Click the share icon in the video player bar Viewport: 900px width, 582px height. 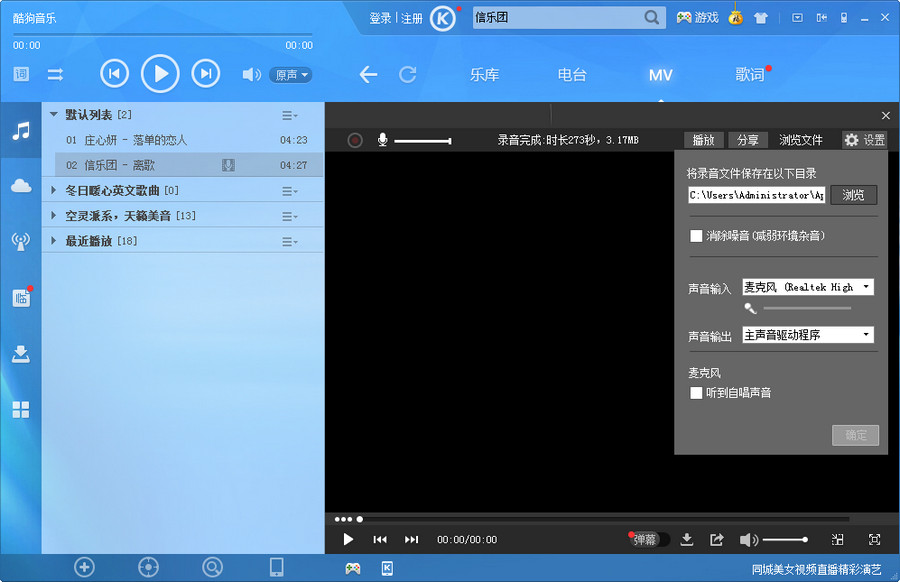[717, 539]
